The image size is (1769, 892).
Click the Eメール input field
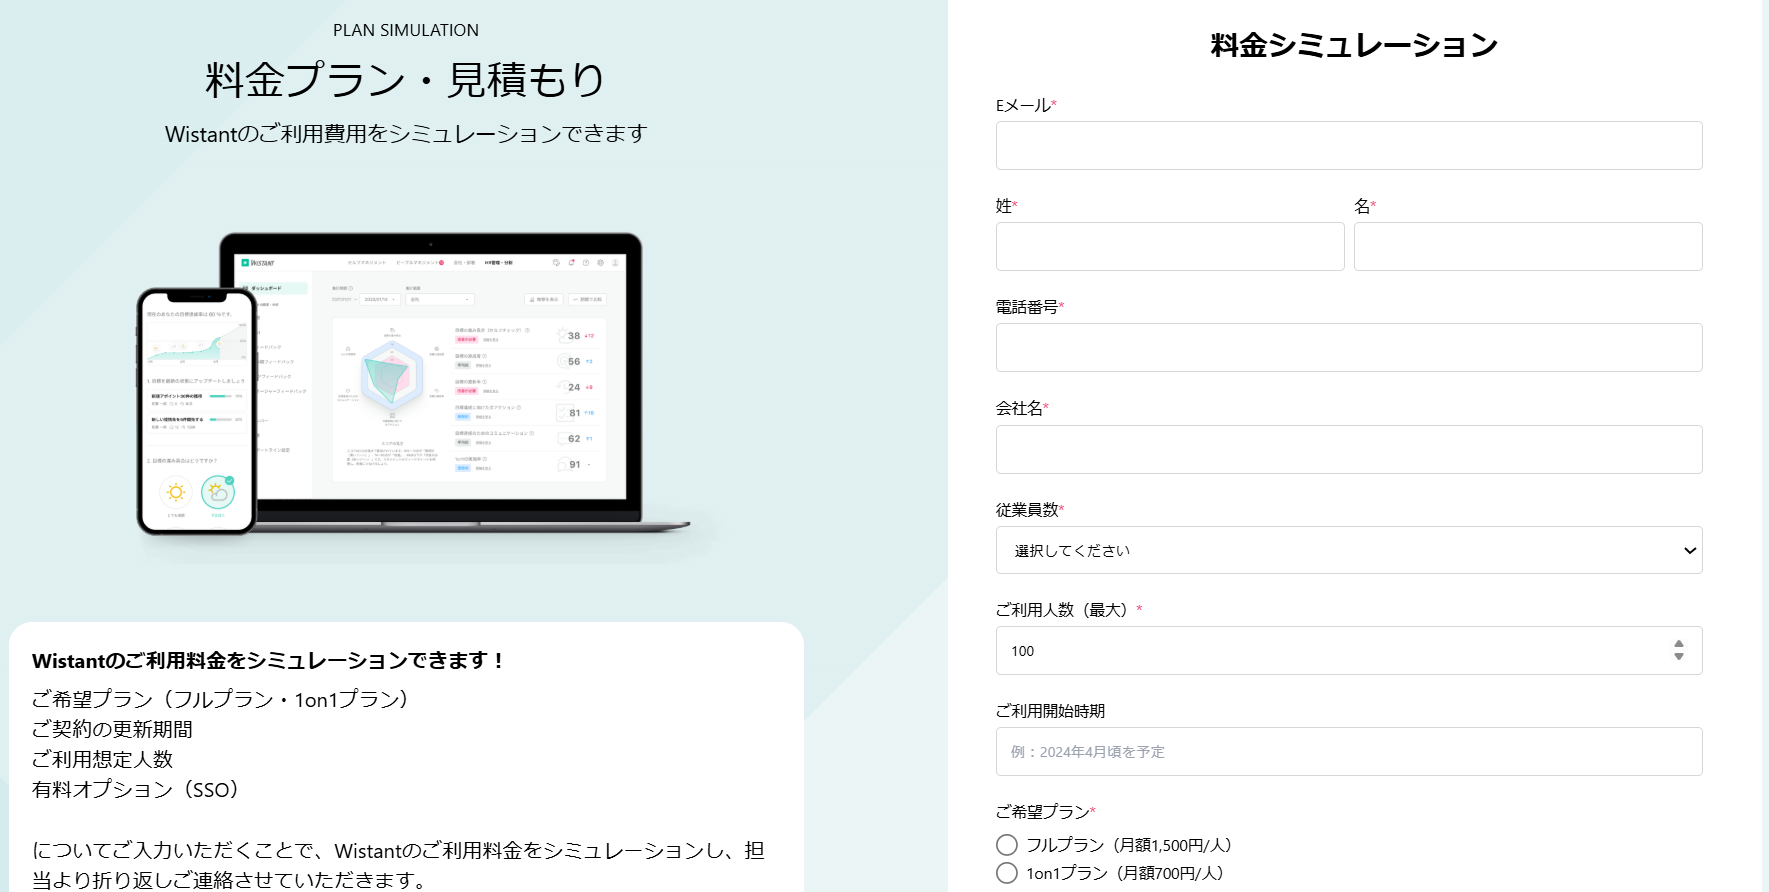[x=1348, y=146]
